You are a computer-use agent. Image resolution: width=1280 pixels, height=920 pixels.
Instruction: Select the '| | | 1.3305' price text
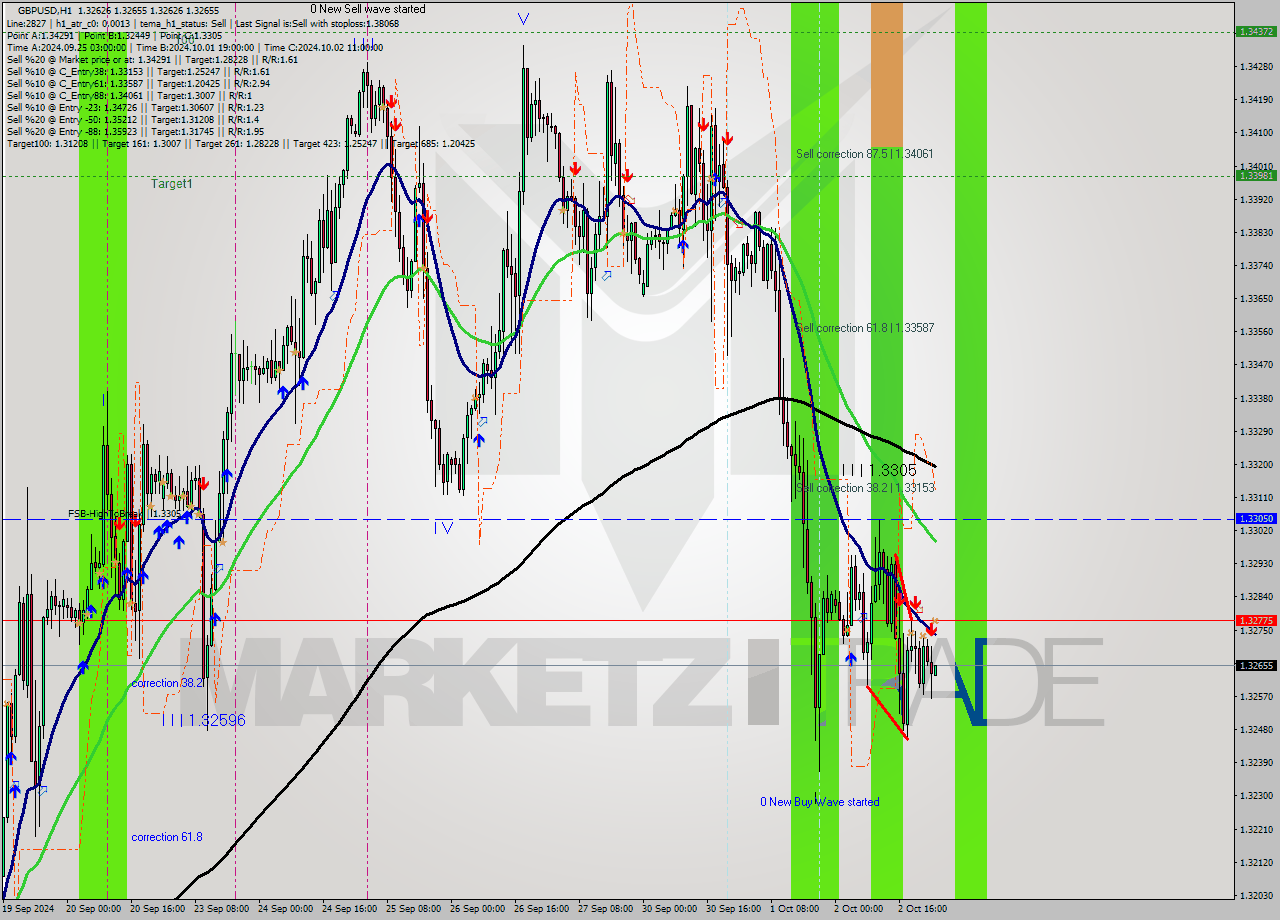878,470
